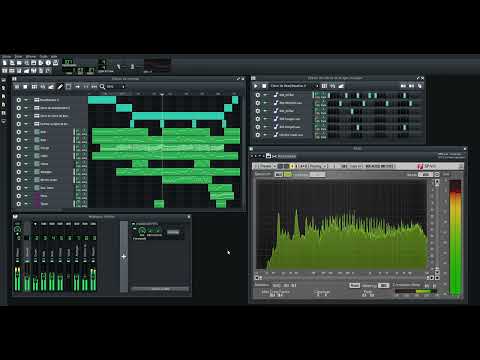Show the Controller Rack via main toolbar icon
480x360 pixels.
[x=48, y=71]
